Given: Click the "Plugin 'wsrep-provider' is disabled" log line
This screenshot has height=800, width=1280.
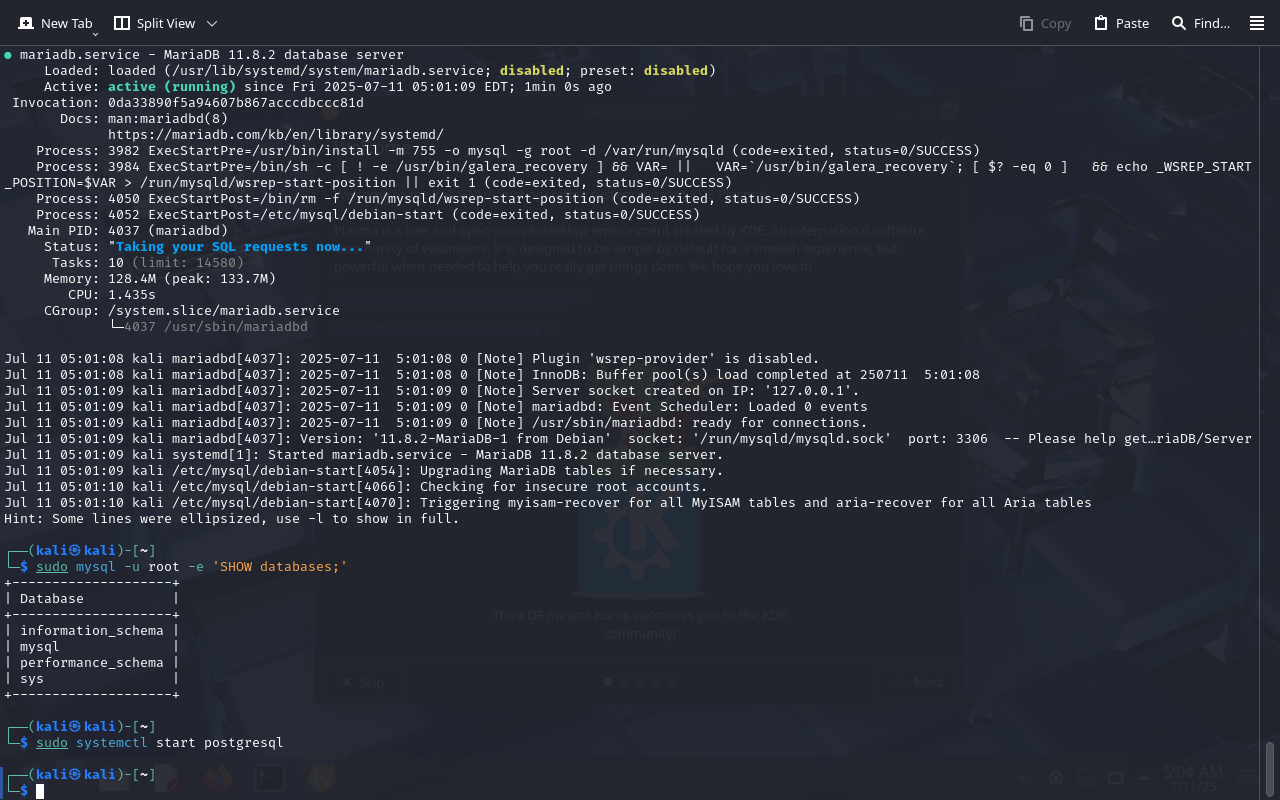Looking at the screenshot, I should click(x=412, y=359).
